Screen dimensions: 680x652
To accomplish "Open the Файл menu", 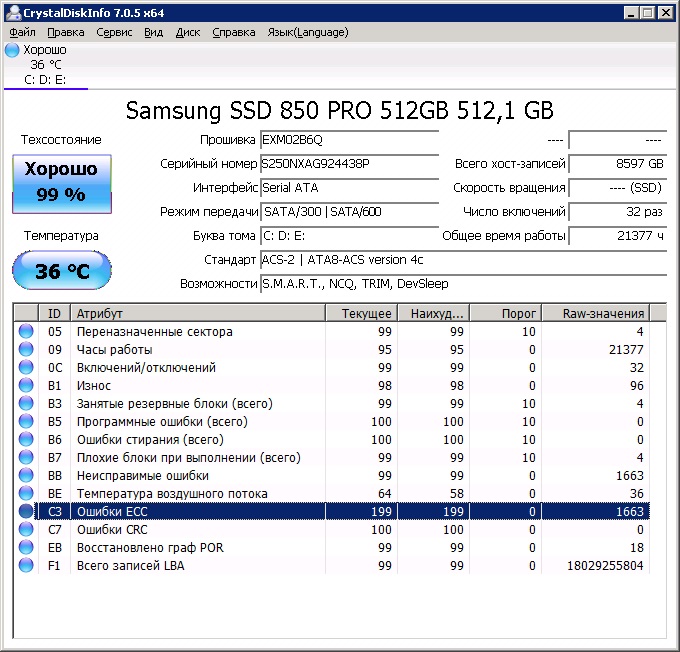I will 22,33.
